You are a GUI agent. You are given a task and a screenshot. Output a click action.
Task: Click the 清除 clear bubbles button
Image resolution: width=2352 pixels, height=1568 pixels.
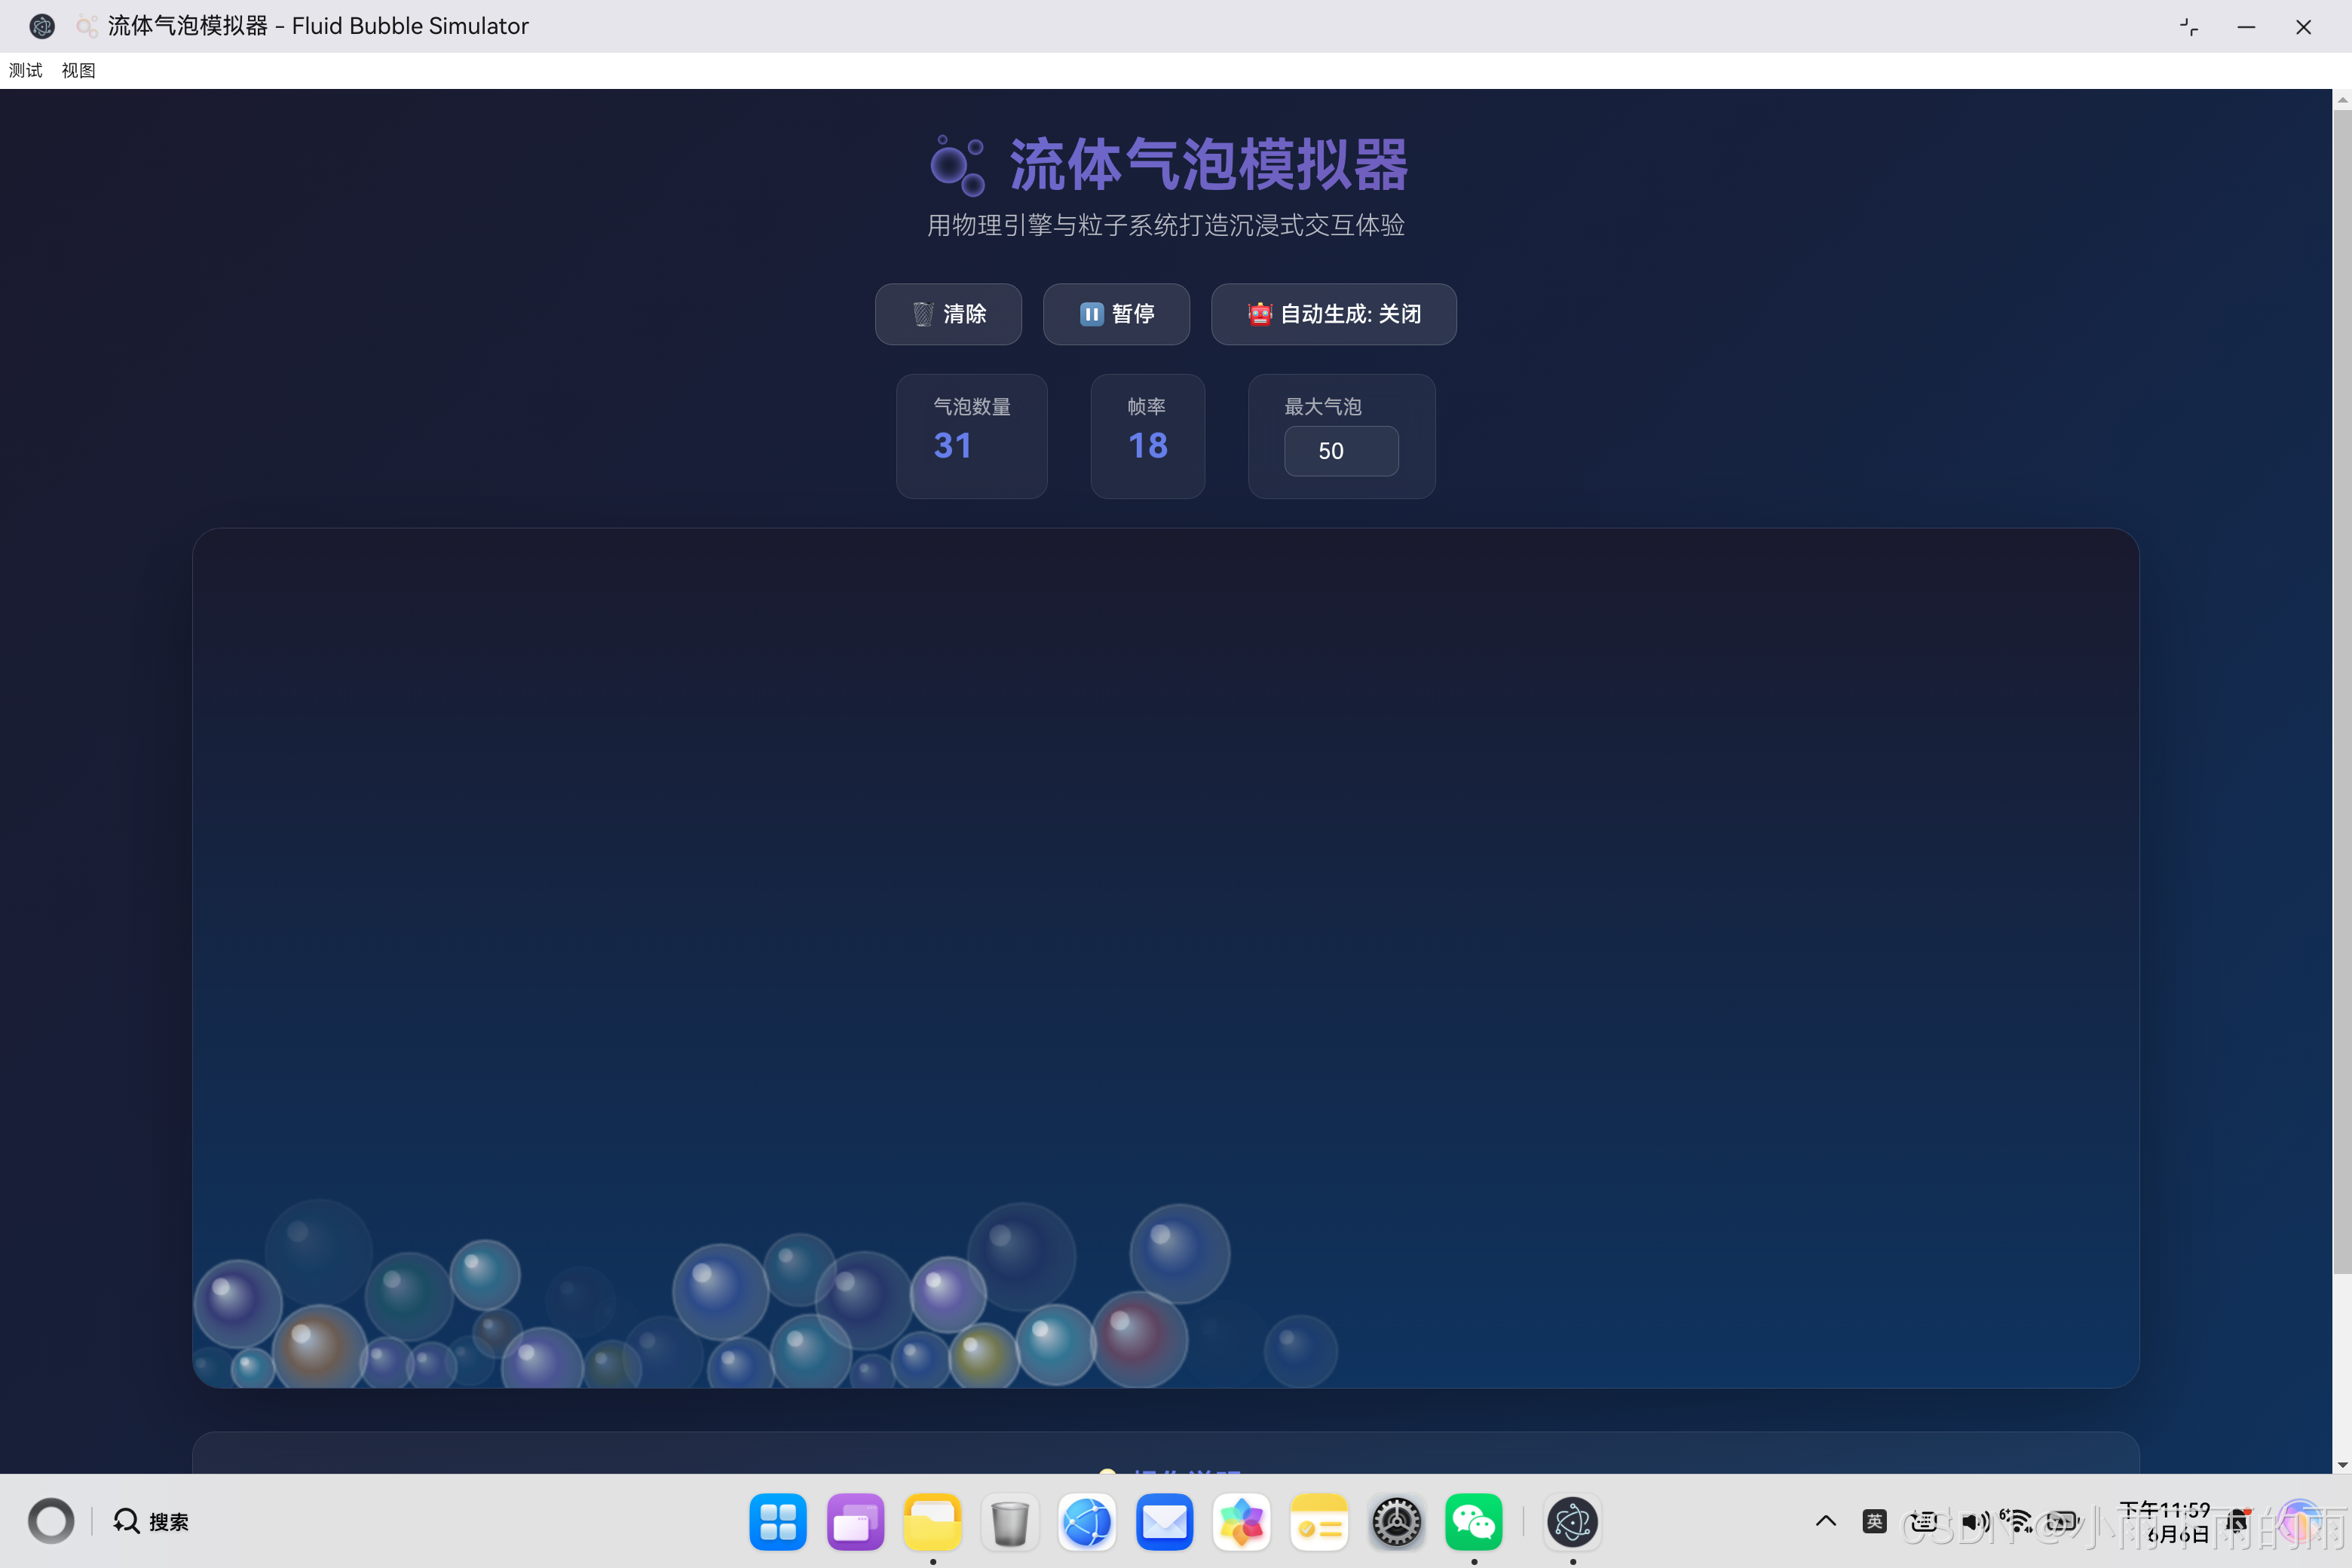(948, 314)
